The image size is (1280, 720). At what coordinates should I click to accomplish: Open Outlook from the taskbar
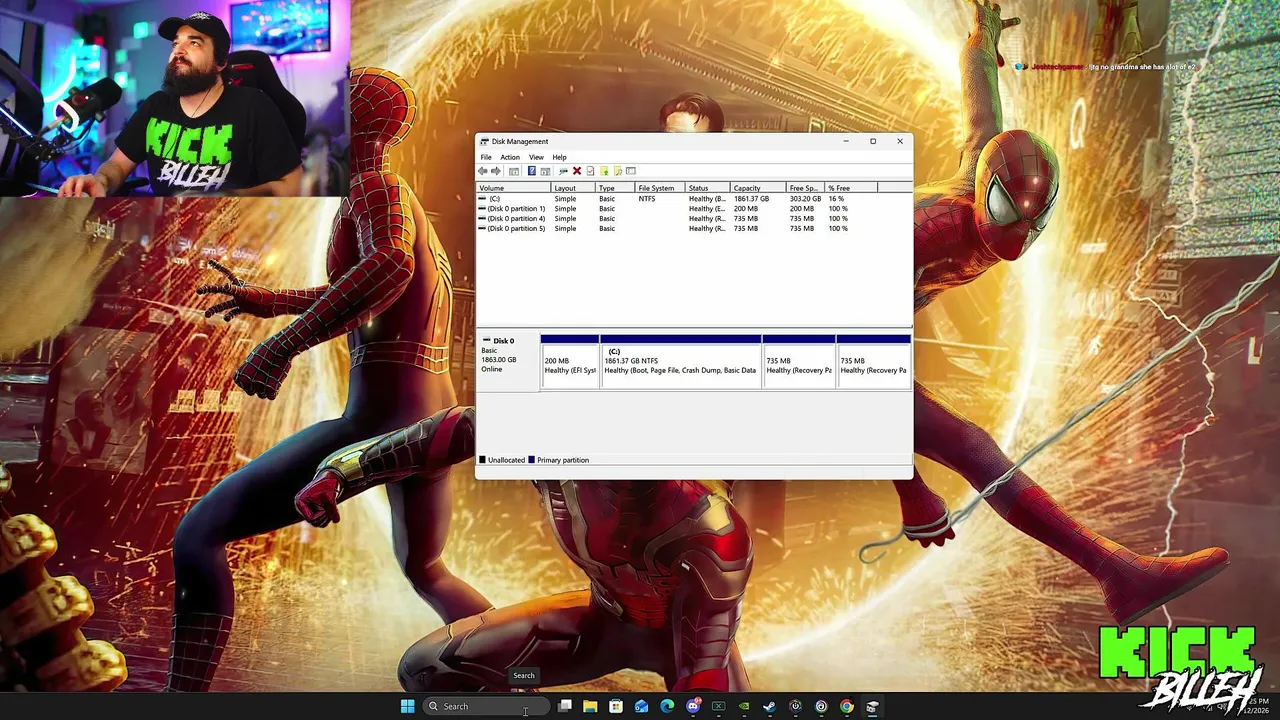641,706
